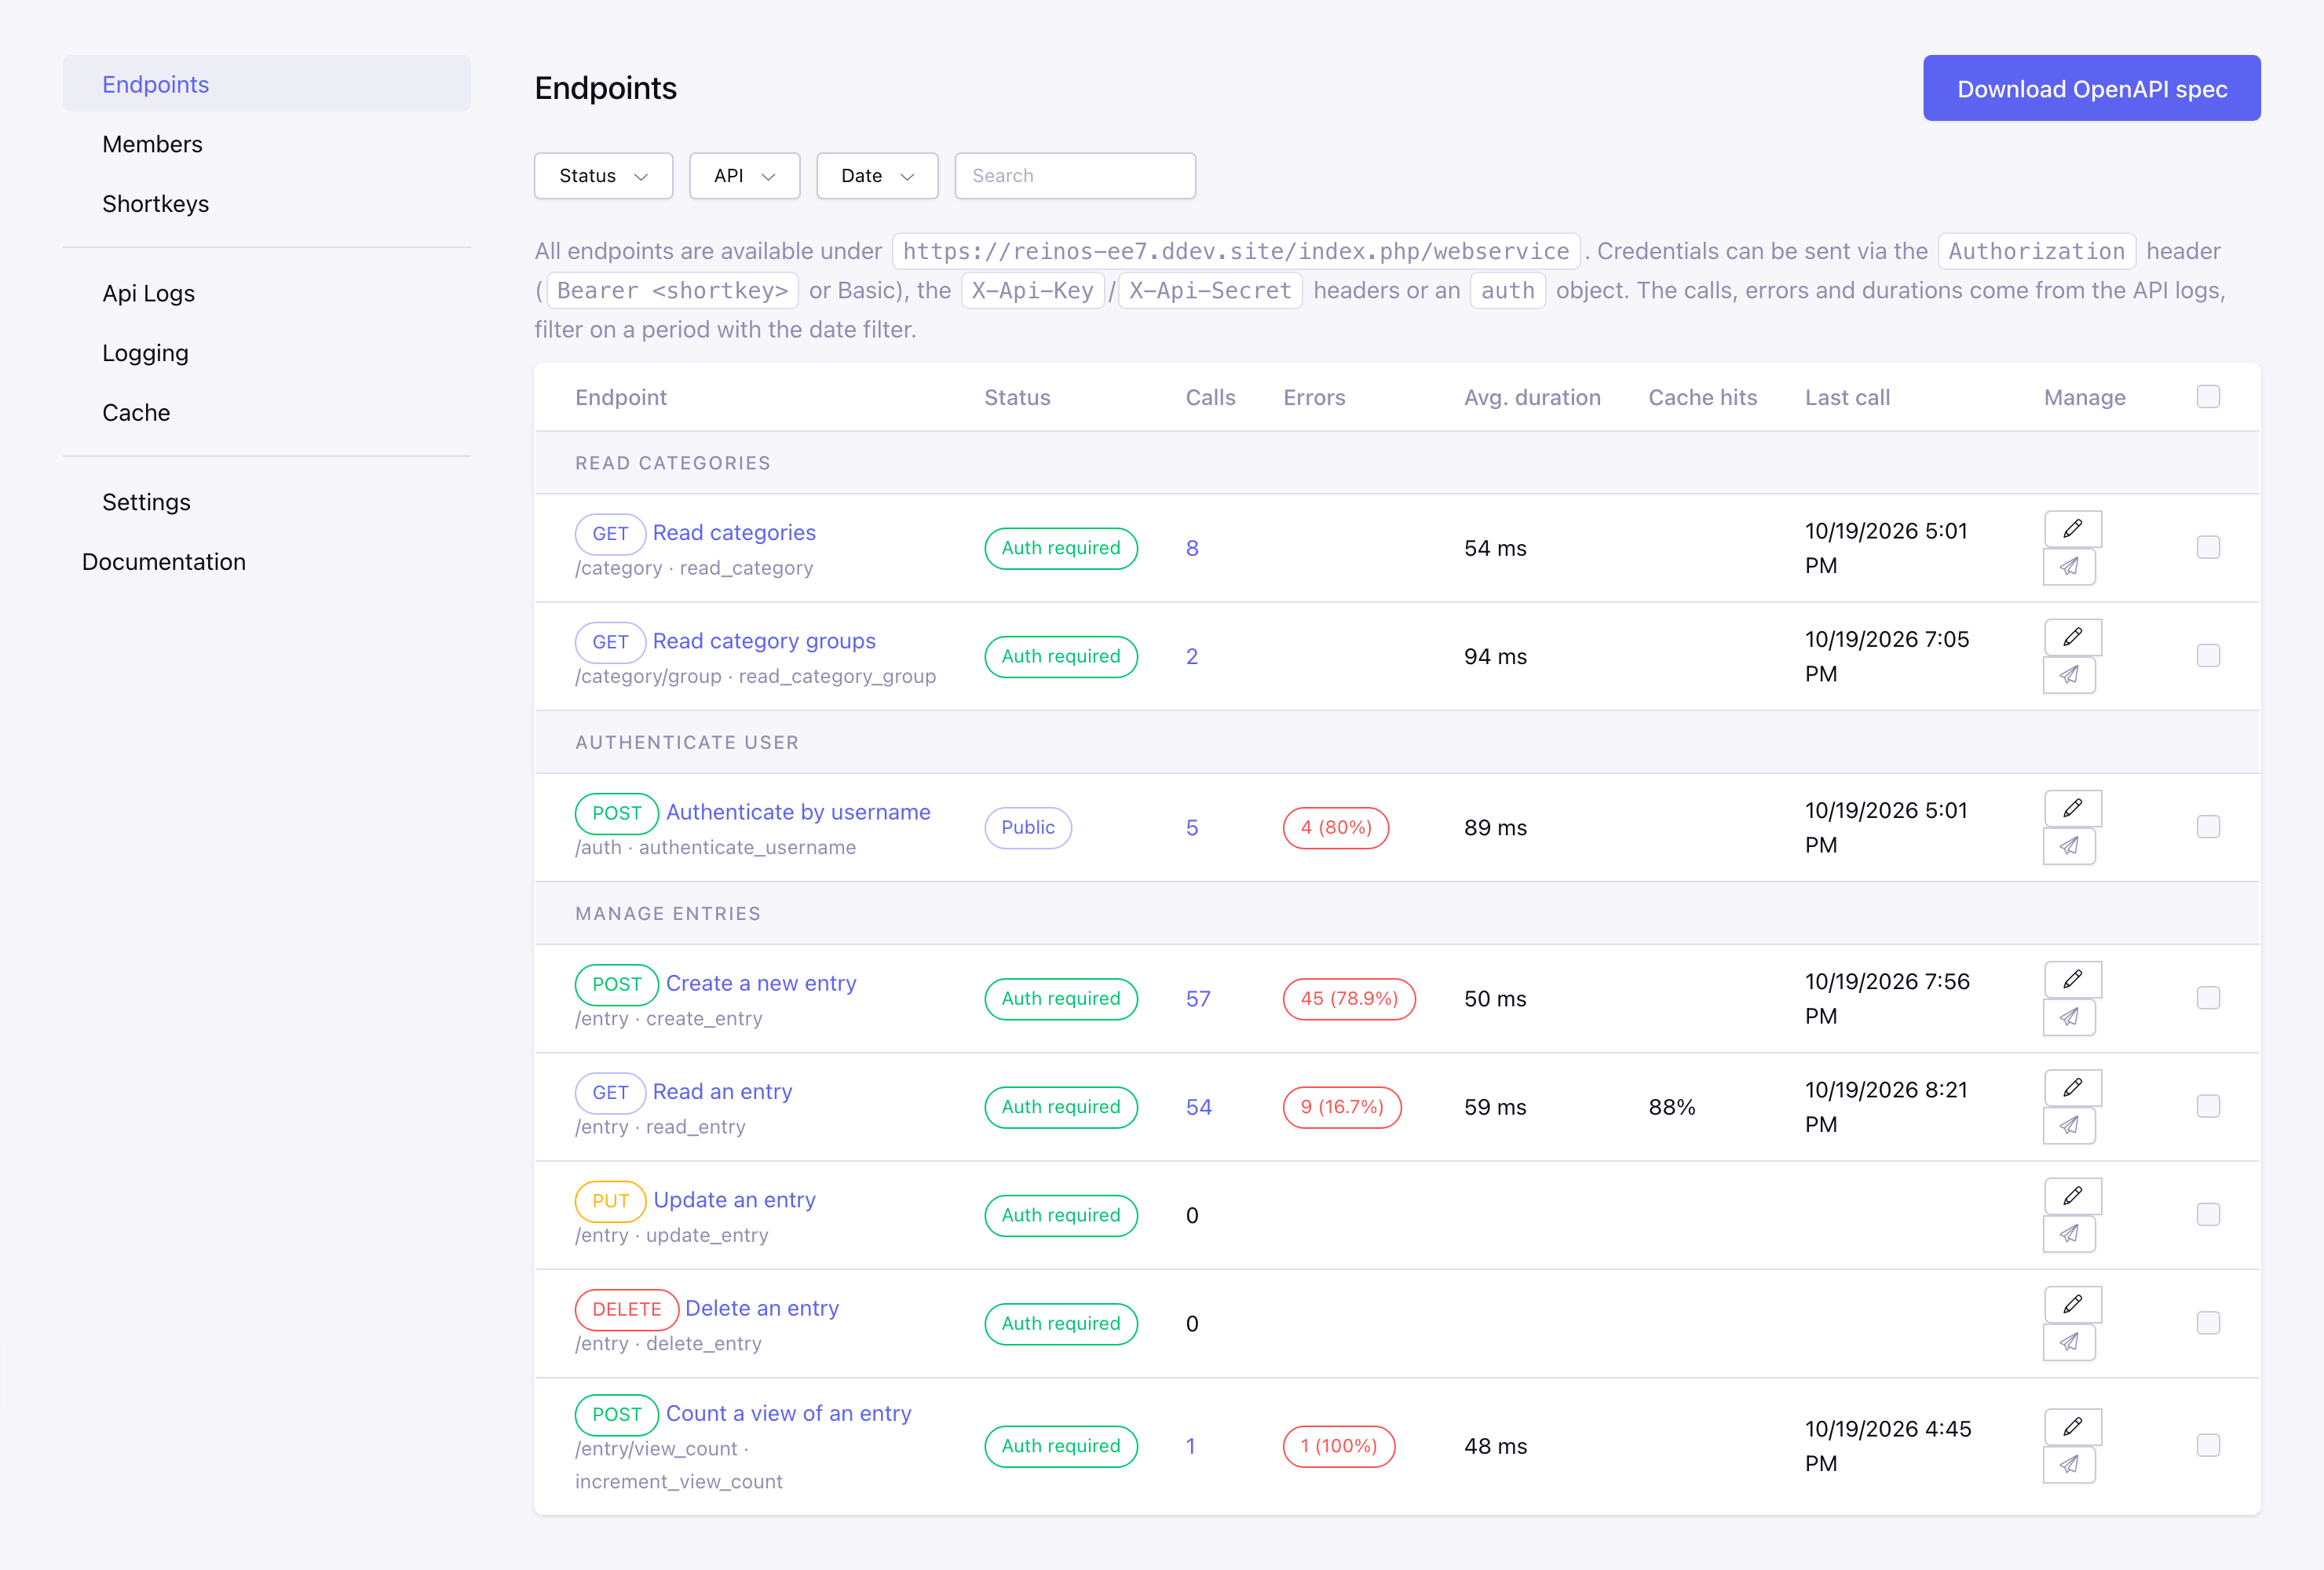
Task: Tick checkbox for Authenticate by username row
Action: coord(2208,827)
